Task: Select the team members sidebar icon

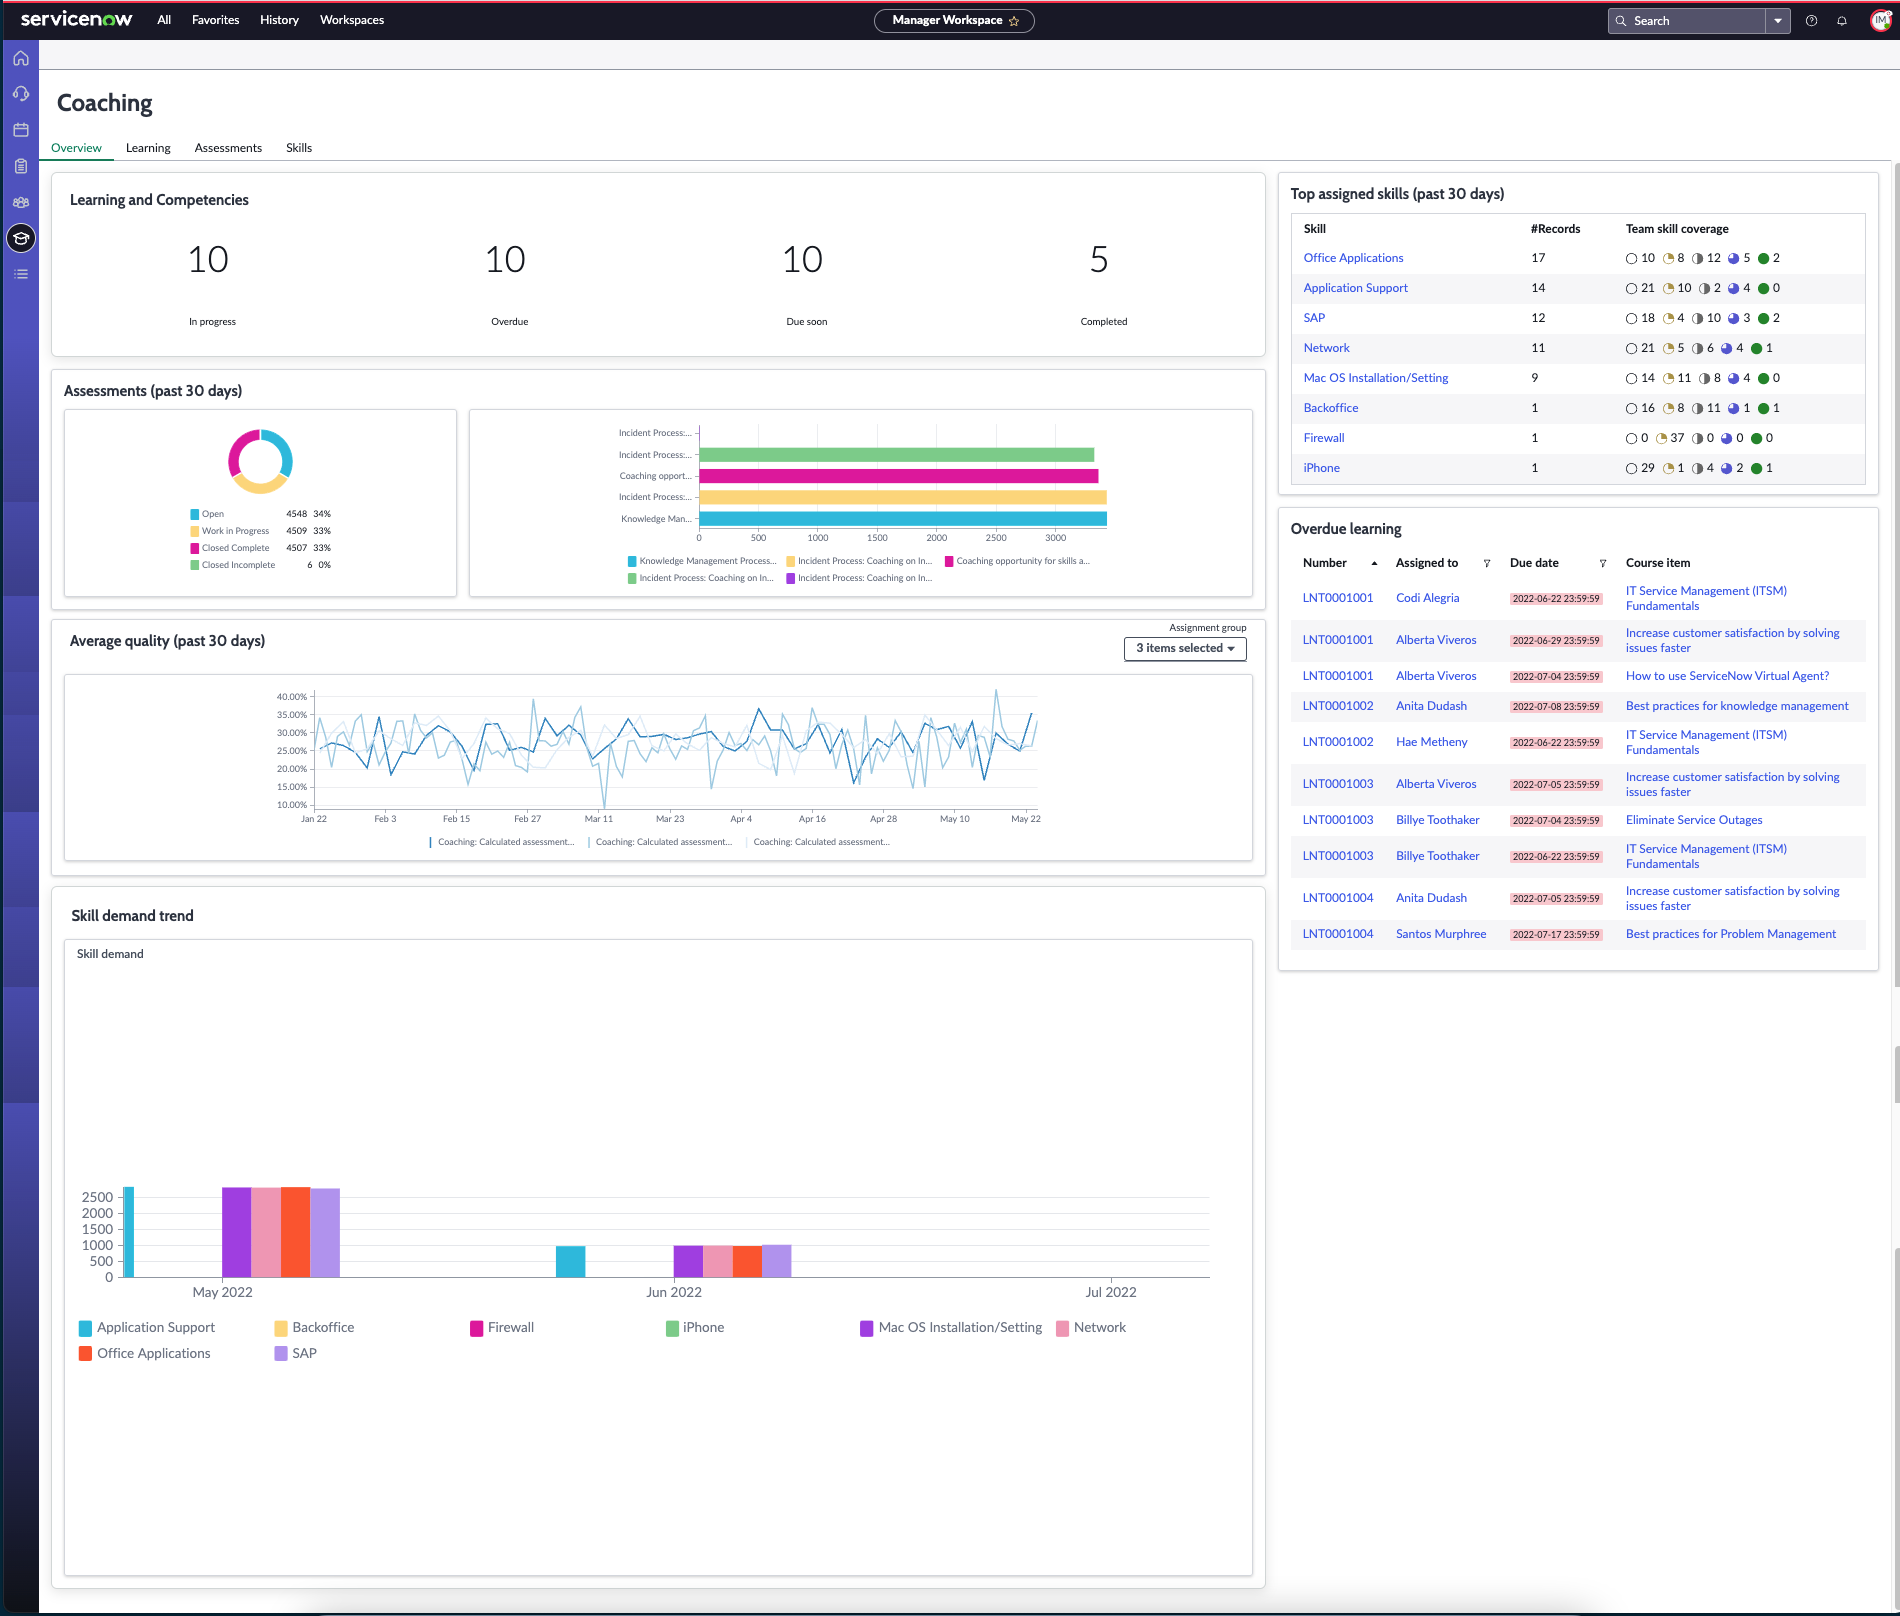Action: click(x=21, y=202)
